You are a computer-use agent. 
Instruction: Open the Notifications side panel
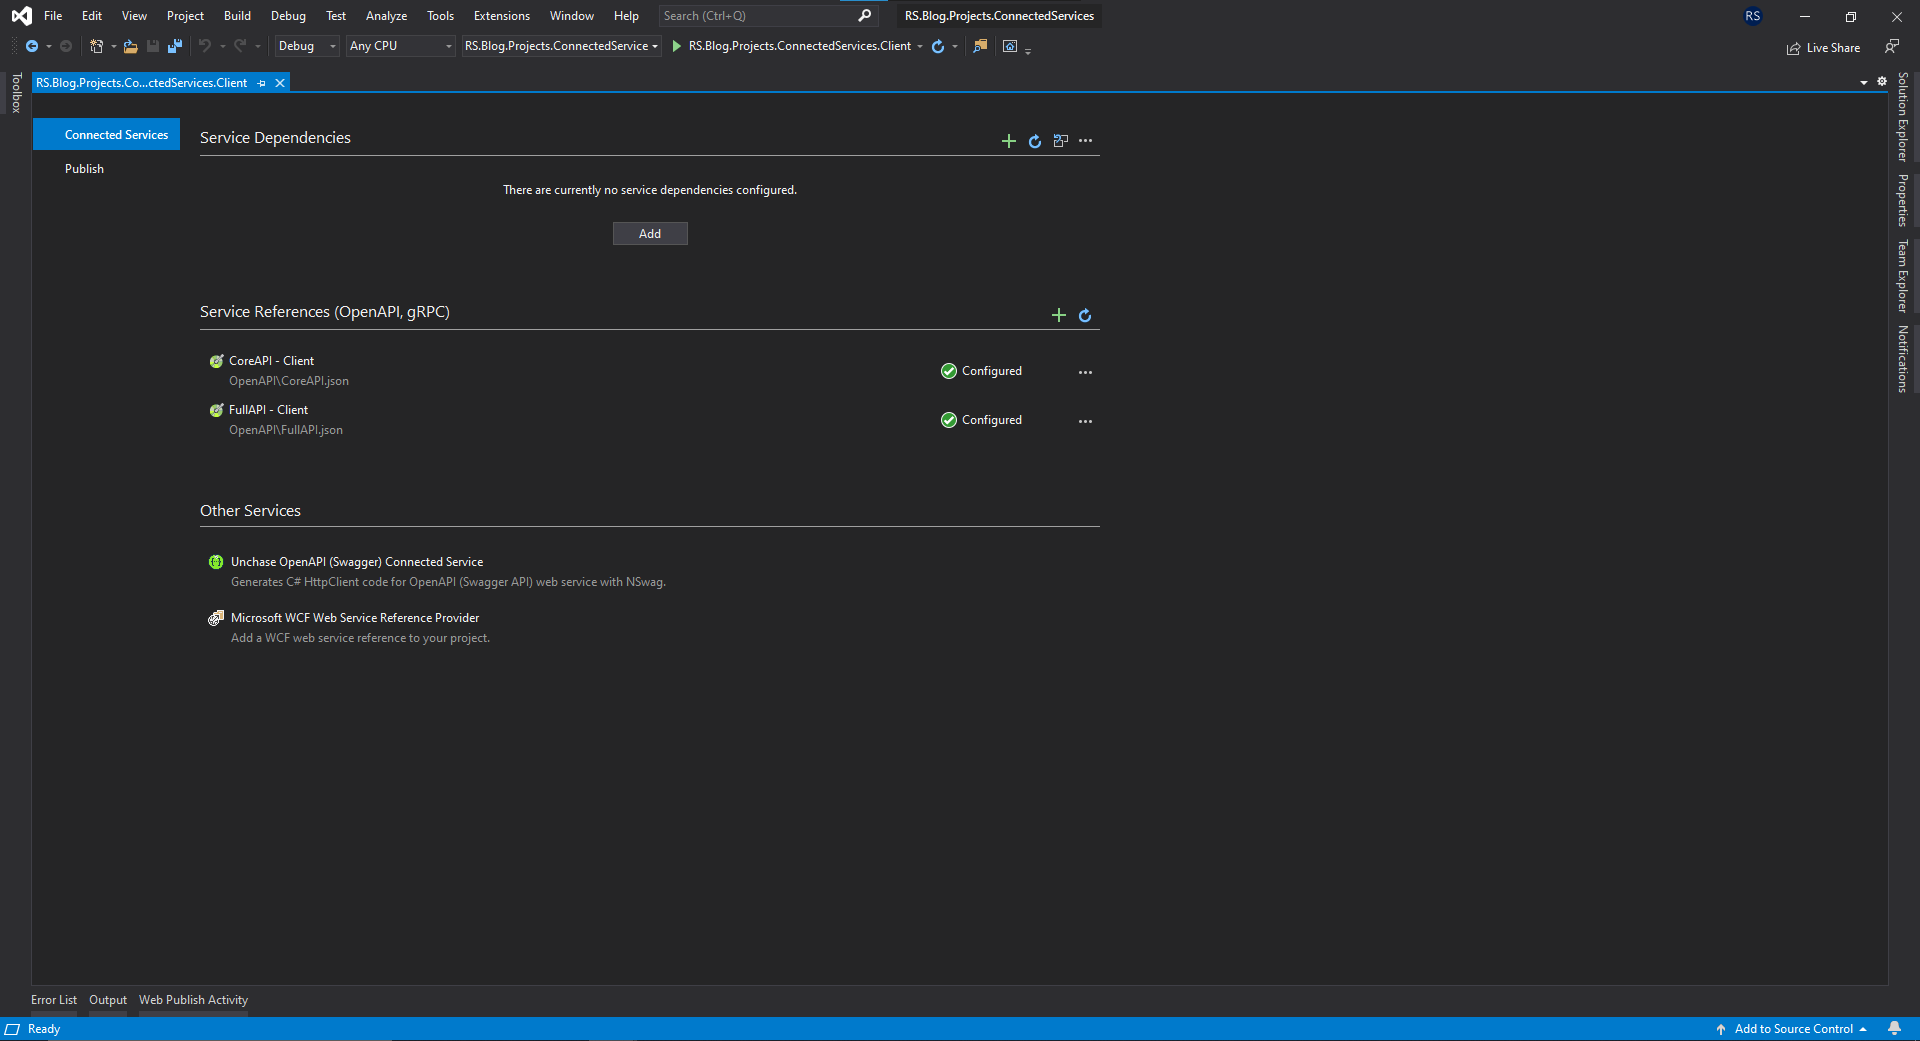(x=1903, y=359)
